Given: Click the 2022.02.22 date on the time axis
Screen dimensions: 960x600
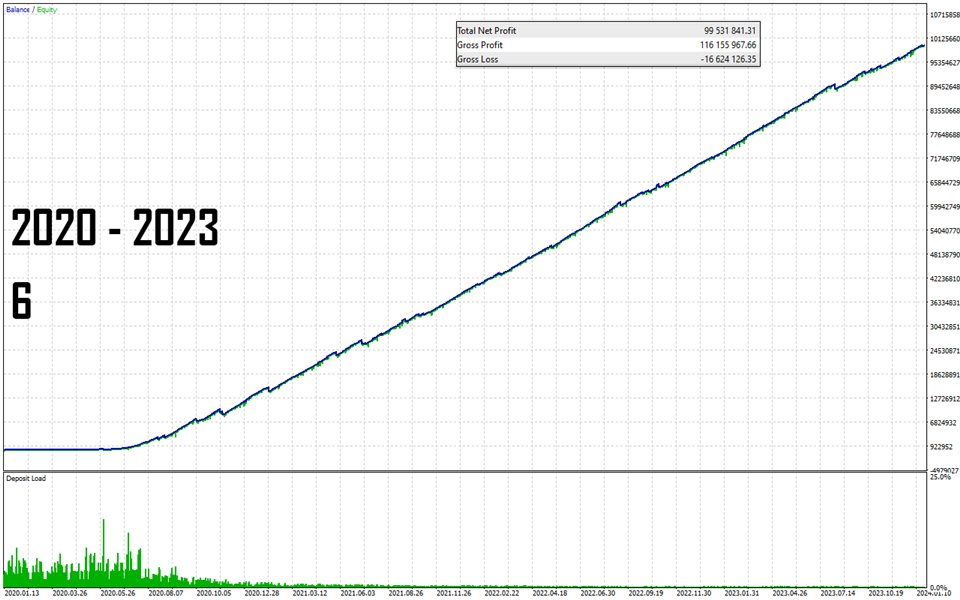Looking at the screenshot, I should point(504,593).
